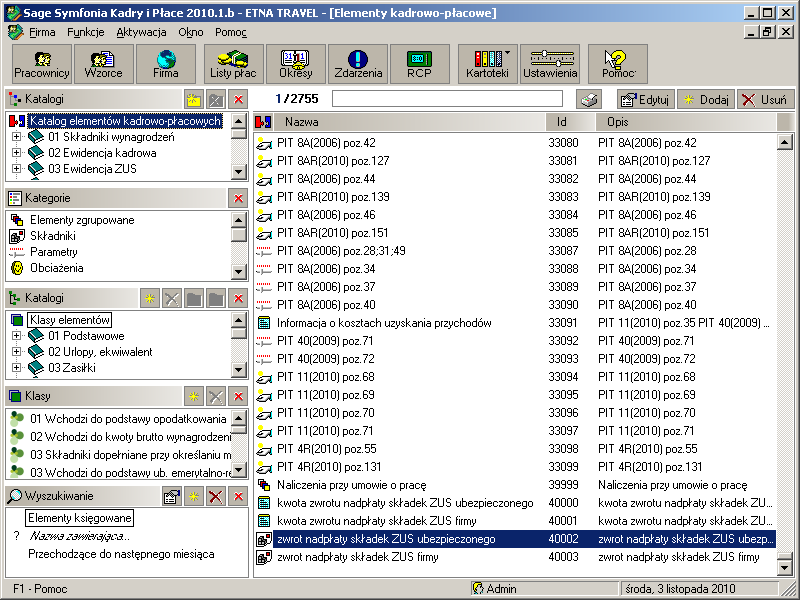The image size is (800, 600).
Task: Close the Klasy panel with red X
Action: [x=238, y=396]
